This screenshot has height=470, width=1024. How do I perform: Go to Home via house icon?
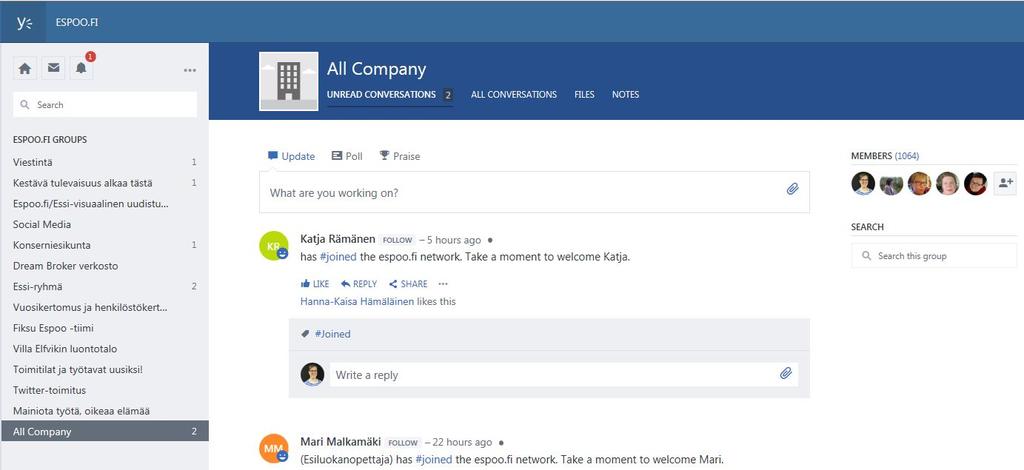tap(25, 69)
